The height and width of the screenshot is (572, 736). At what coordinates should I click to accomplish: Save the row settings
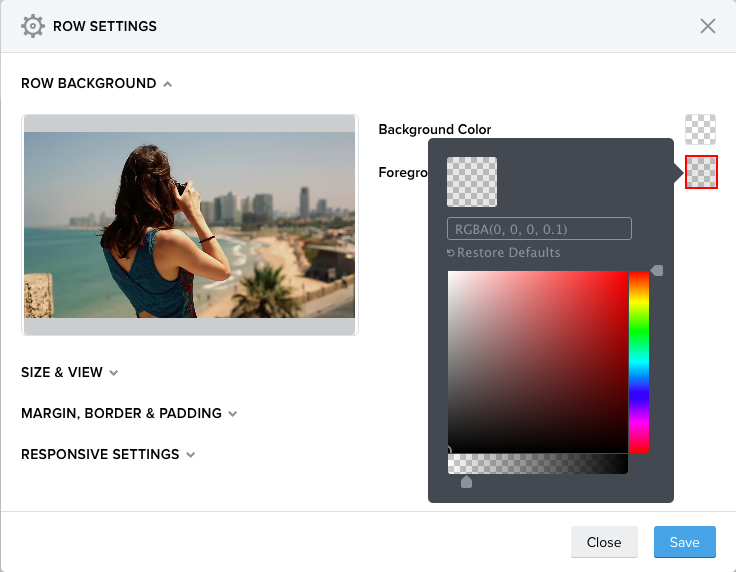684,542
